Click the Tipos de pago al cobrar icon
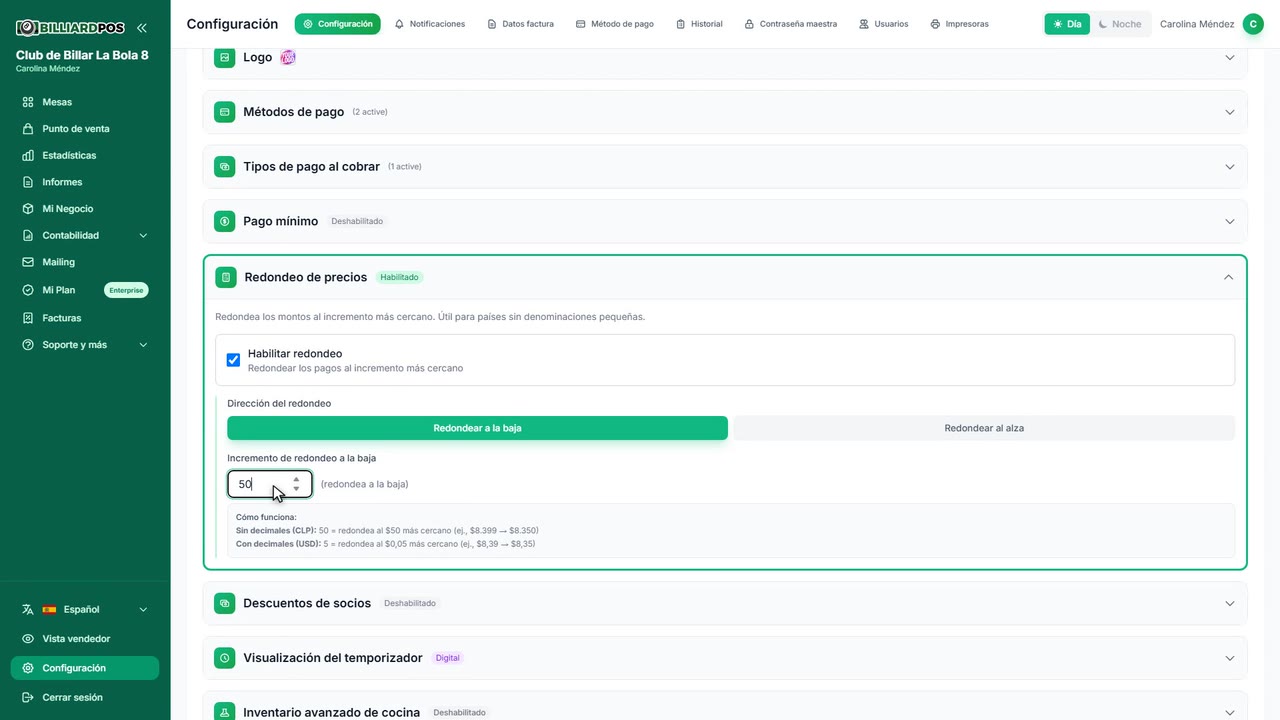 tap(225, 166)
